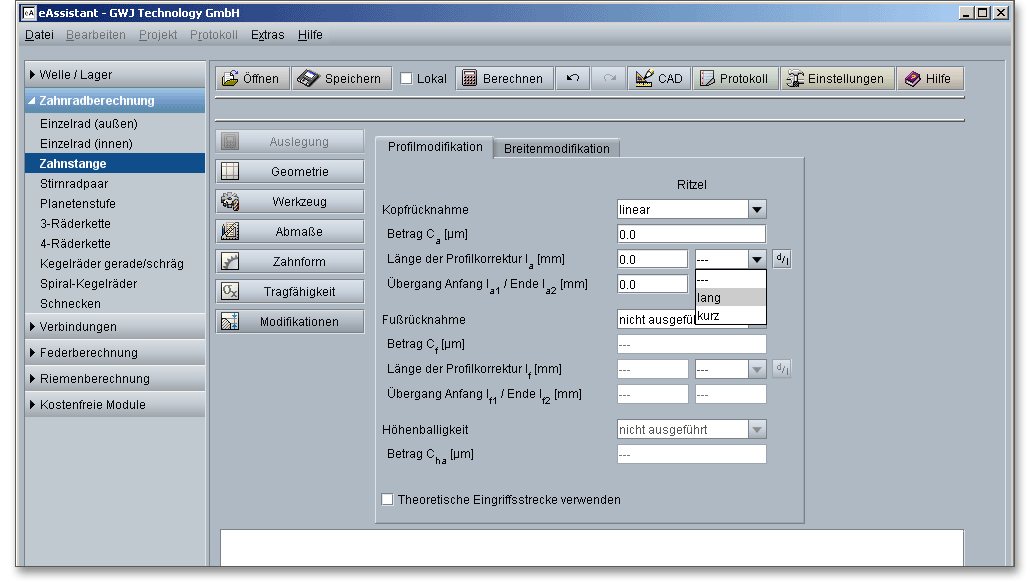The width and height of the screenshot is (1030, 582).
Task: Click the Hilfe book icon button
Action: (929, 79)
